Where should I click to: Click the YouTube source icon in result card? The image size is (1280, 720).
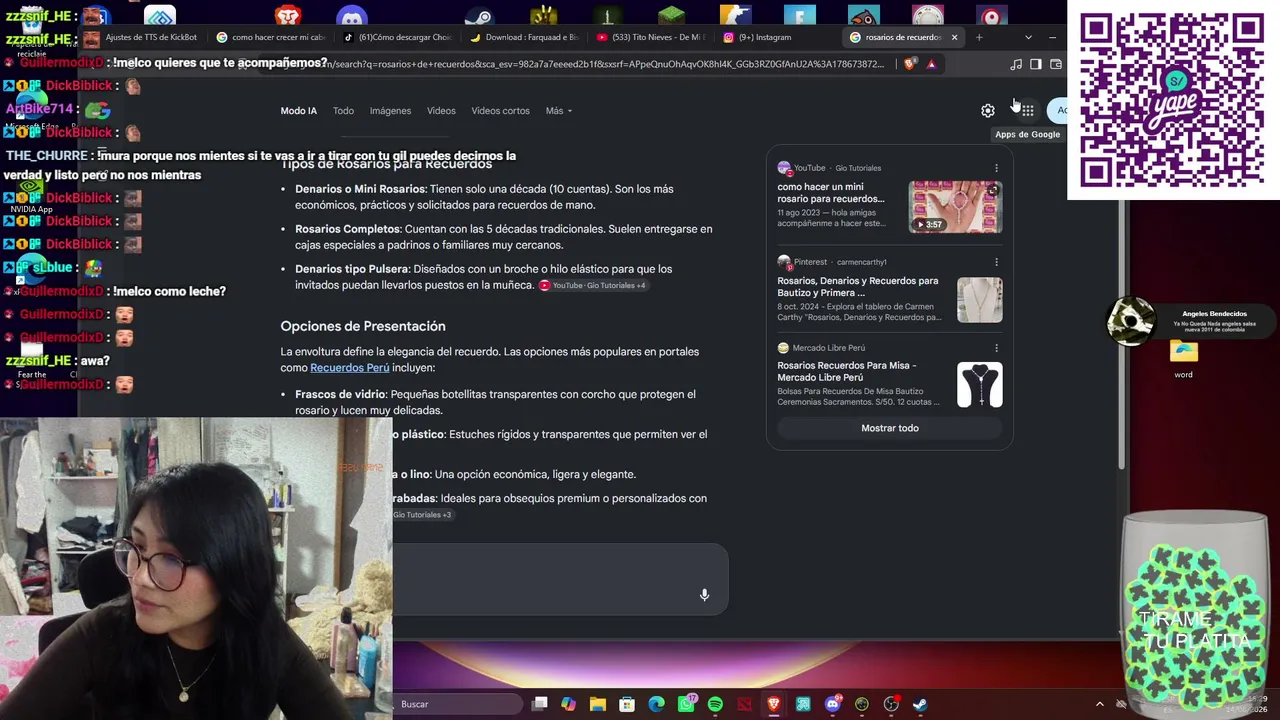click(784, 168)
